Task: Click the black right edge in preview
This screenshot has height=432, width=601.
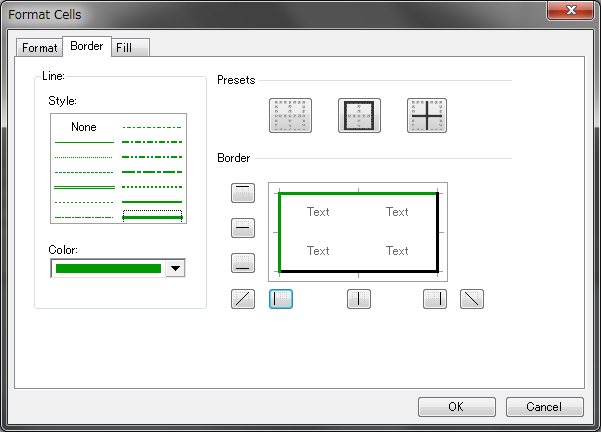Action: click(437, 232)
